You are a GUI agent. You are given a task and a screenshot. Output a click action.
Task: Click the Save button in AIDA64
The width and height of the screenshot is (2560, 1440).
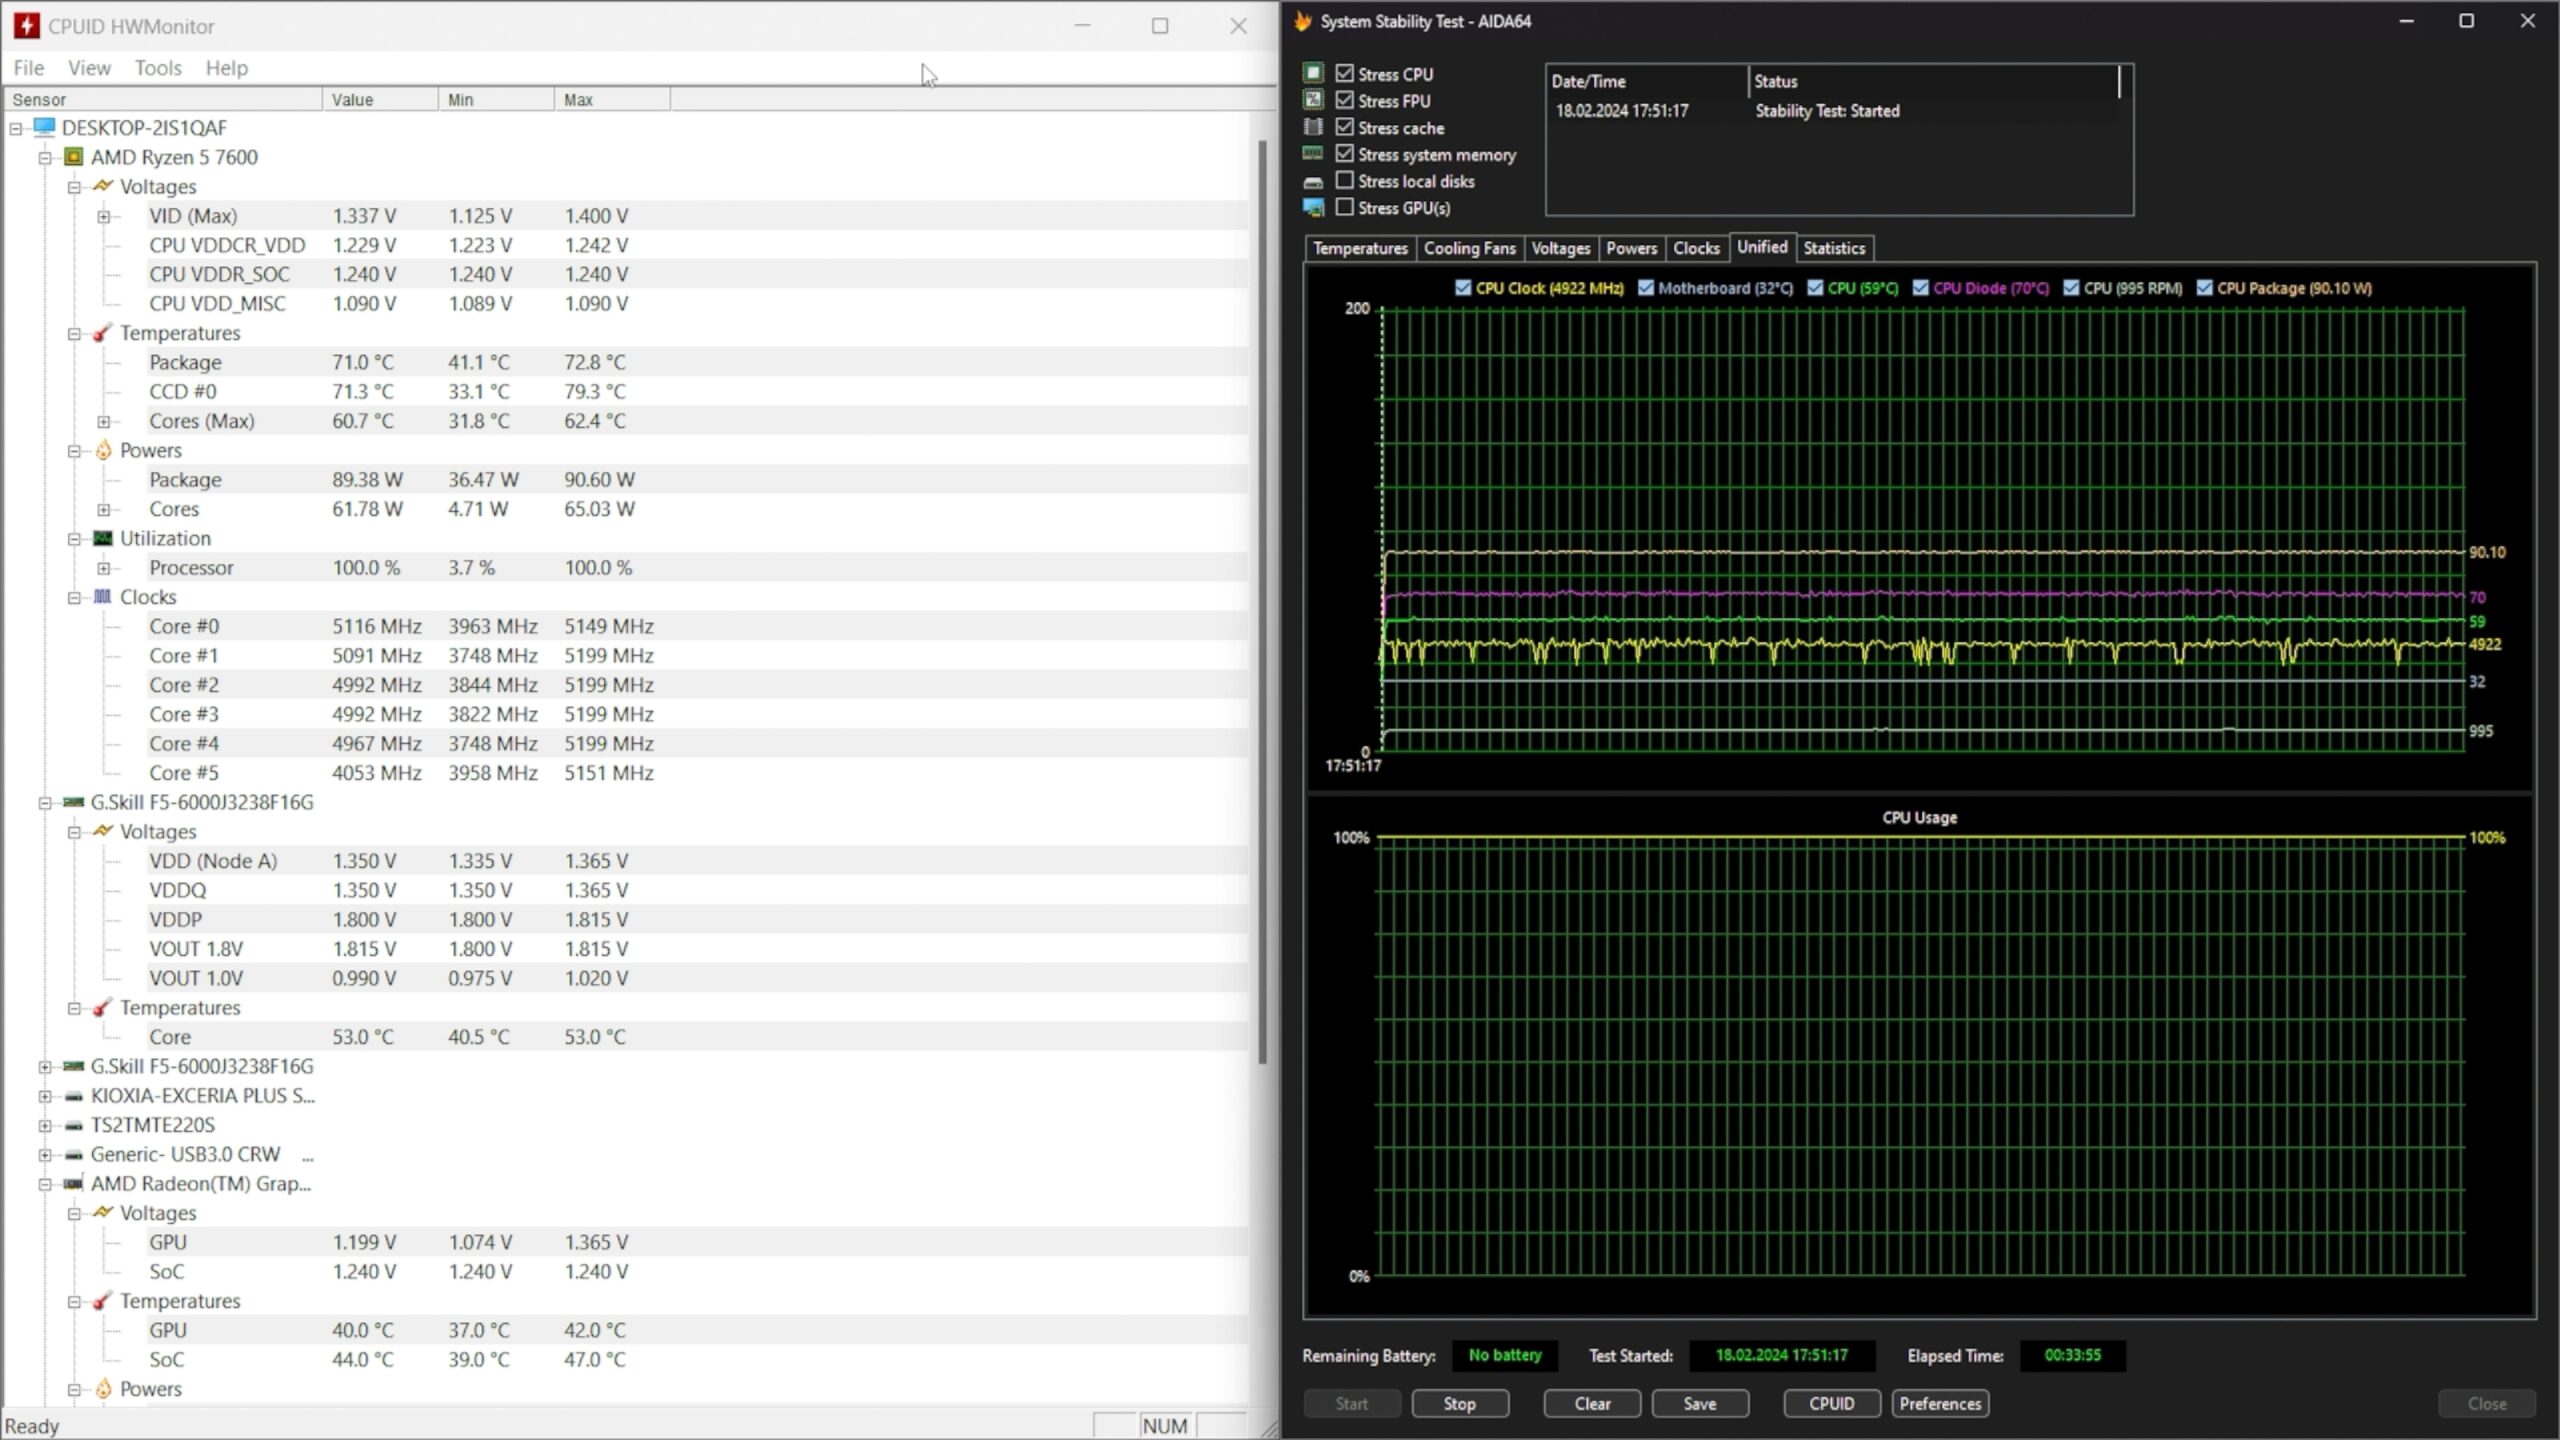pyautogui.click(x=1700, y=1403)
